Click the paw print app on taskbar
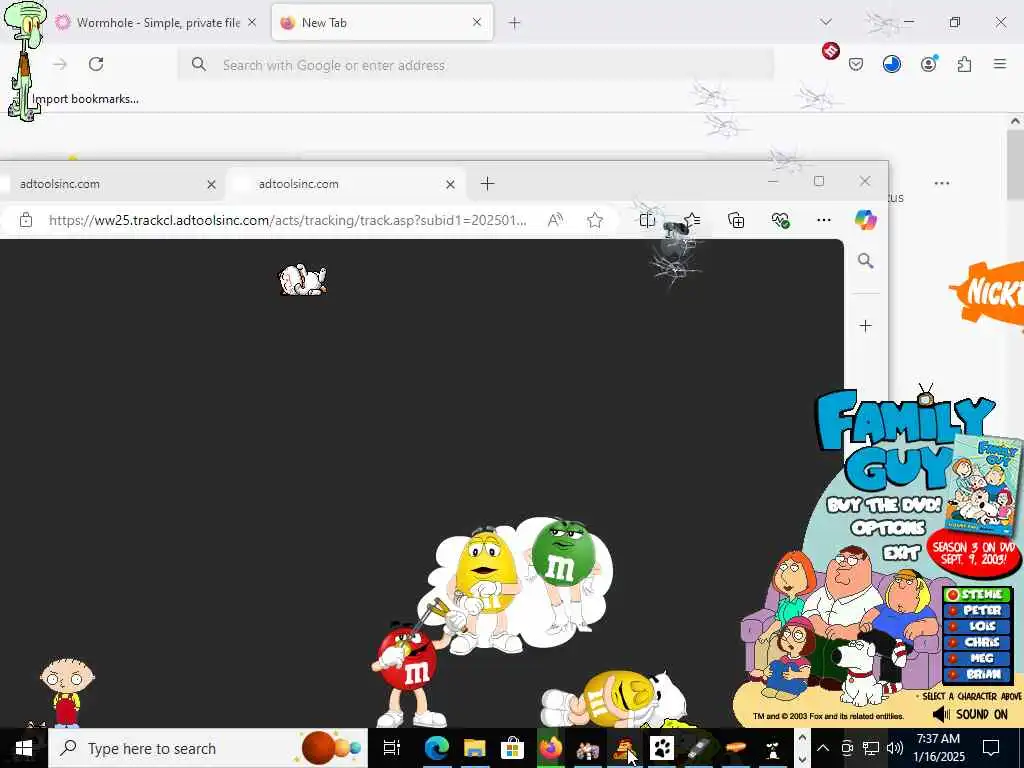The image size is (1024, 768). (662, 748)
